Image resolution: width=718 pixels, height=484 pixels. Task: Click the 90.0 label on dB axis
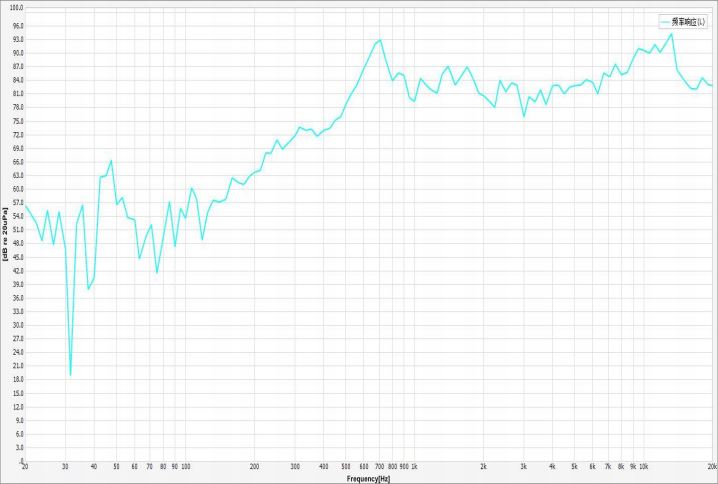pyautogui.click(x=18, y=53)
